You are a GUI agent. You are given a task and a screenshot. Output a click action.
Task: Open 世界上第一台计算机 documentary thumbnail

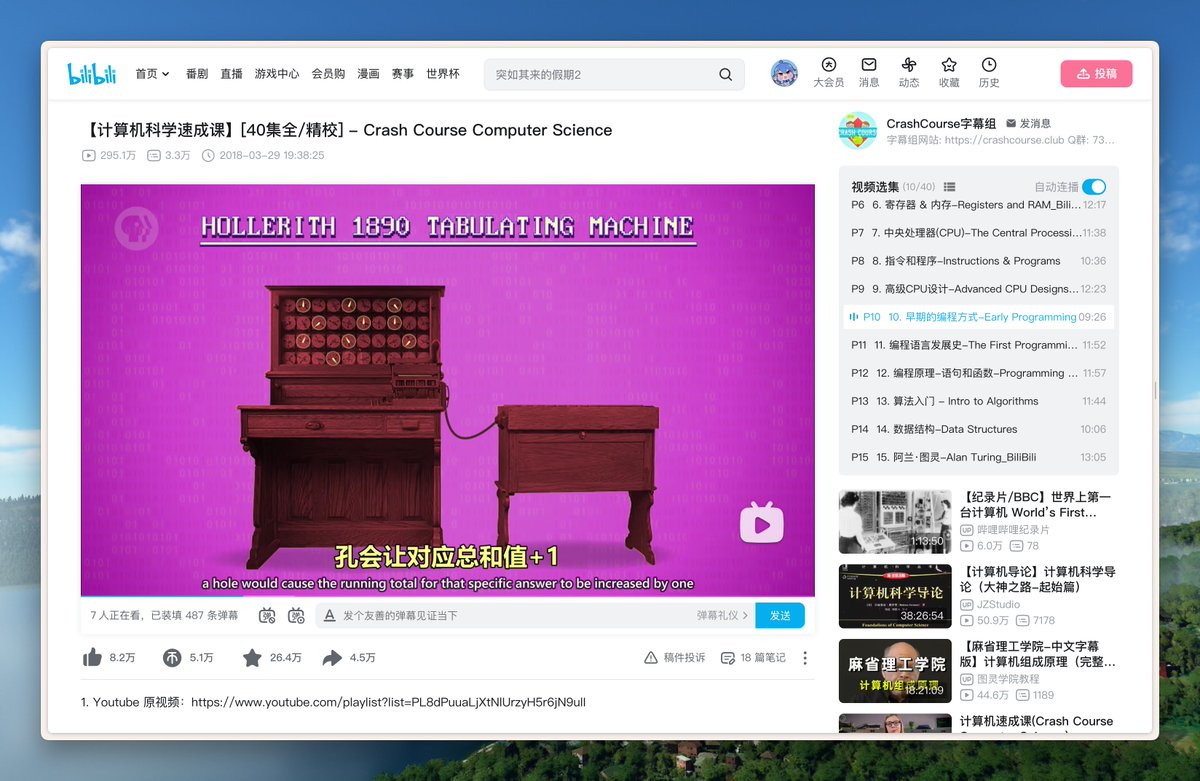[894, 521]
